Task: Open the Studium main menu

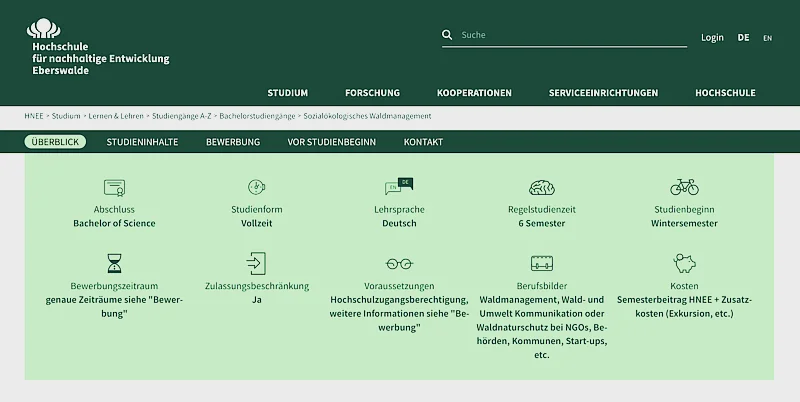Action: 287,93
